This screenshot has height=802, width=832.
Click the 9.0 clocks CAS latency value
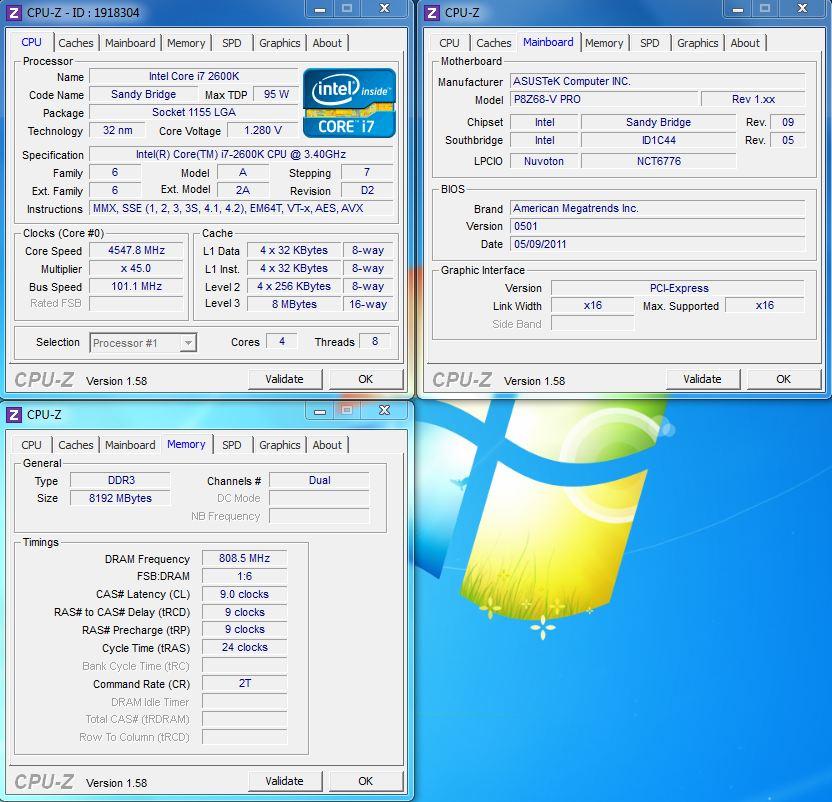click(x=245, y=594)
